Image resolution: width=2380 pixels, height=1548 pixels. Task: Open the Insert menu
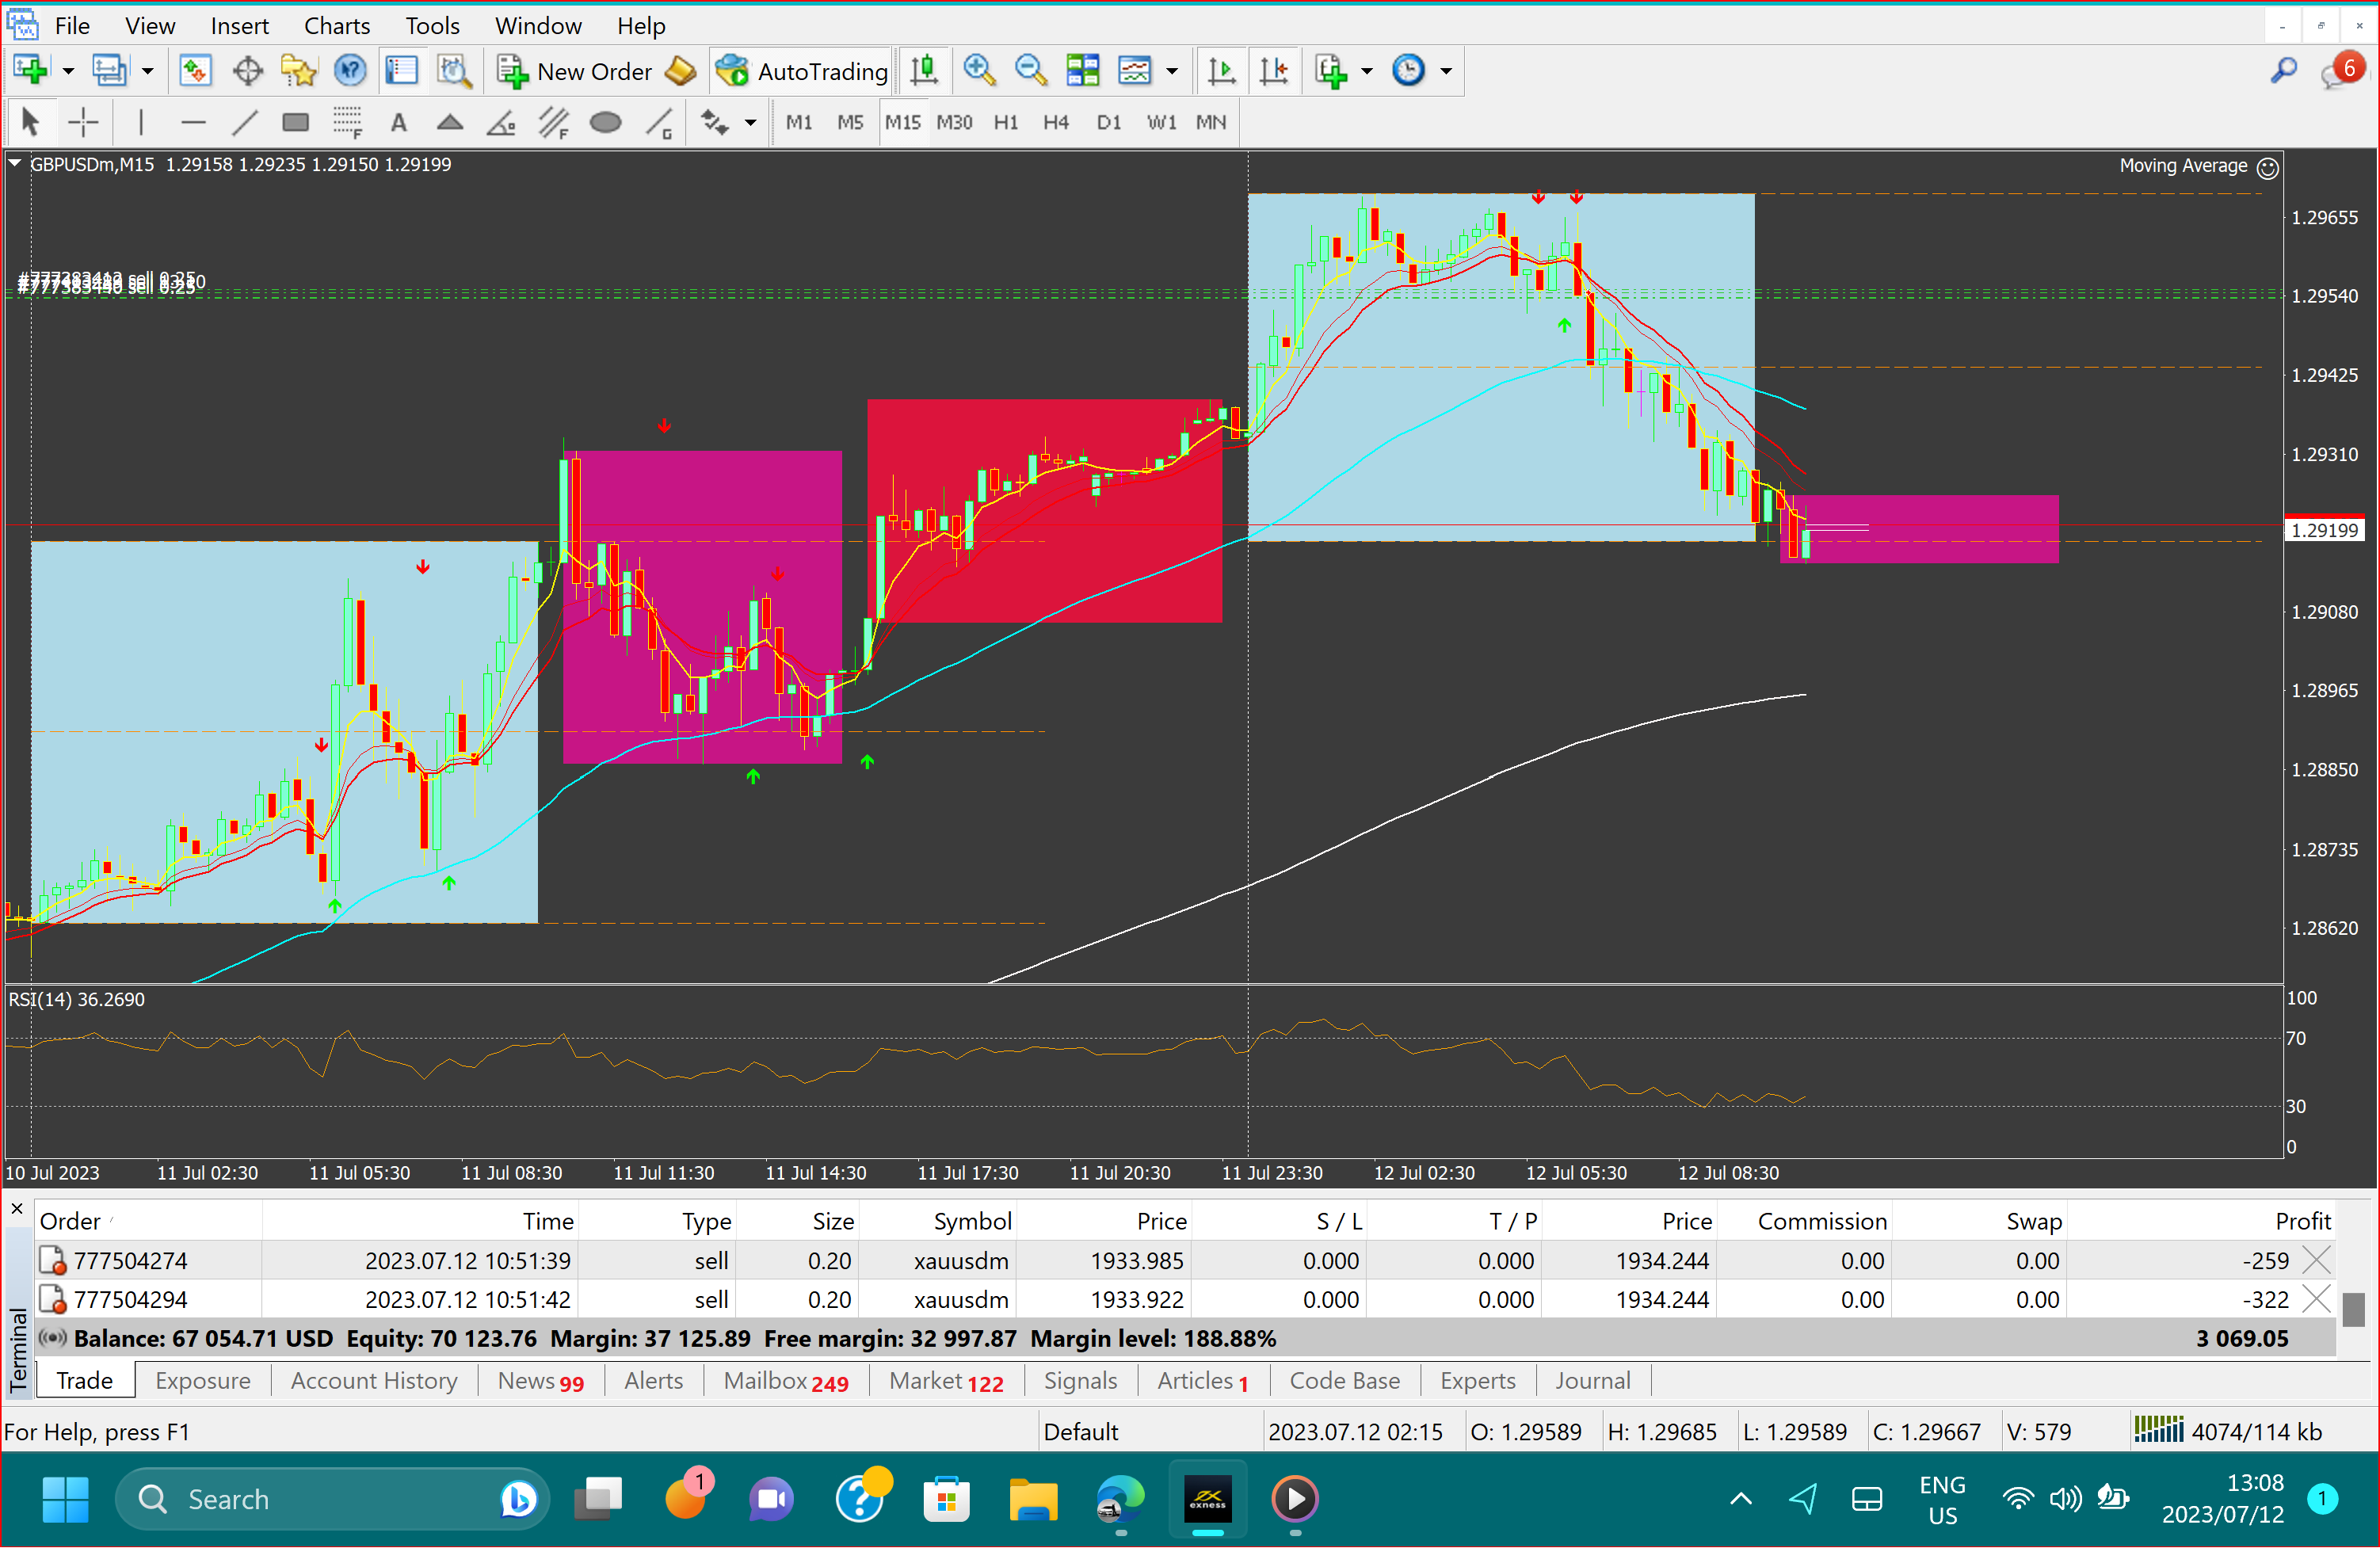[x=239, y=25]
